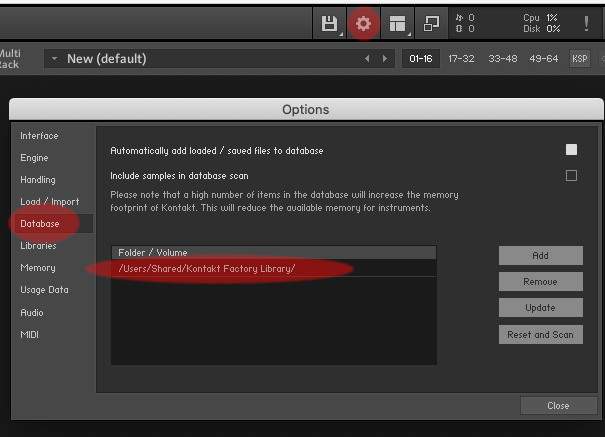
Task: Click the exclamation mark panic icon
Action: click(586, 23)
